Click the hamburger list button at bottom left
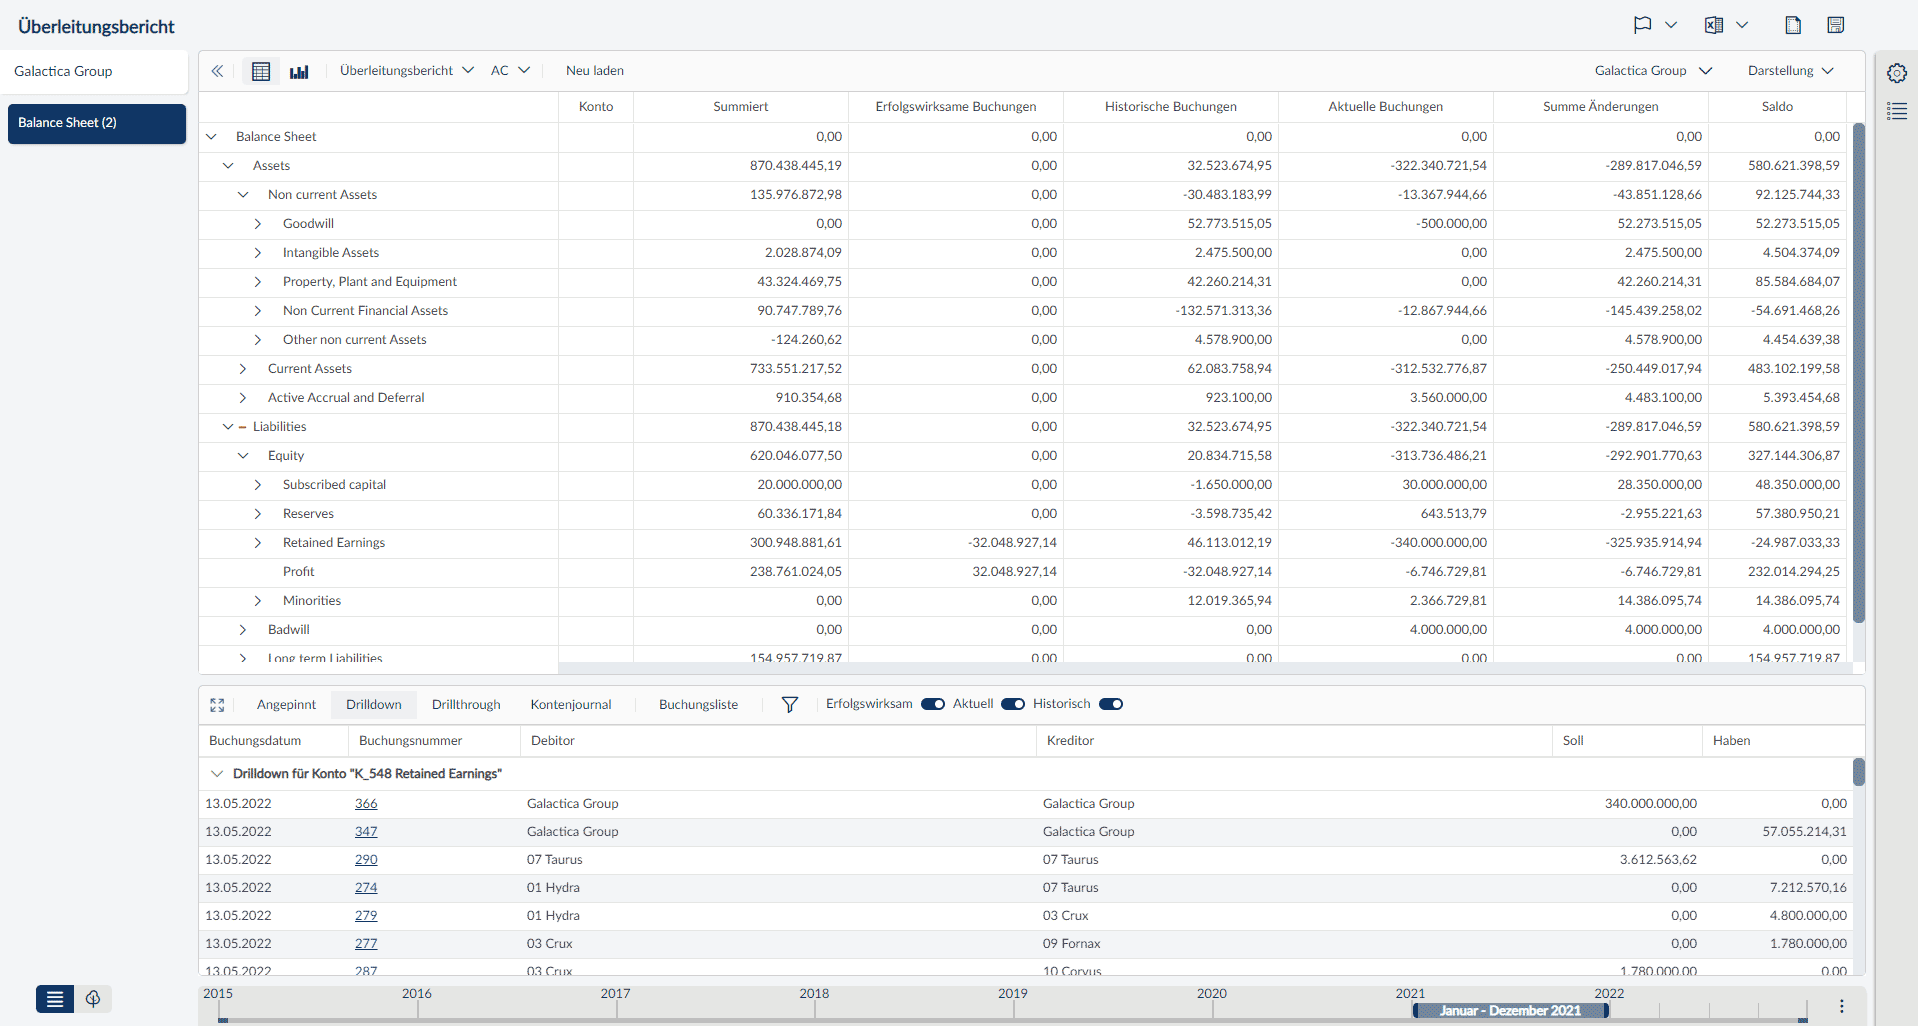 pyautogui.click(x=55, y=999)
